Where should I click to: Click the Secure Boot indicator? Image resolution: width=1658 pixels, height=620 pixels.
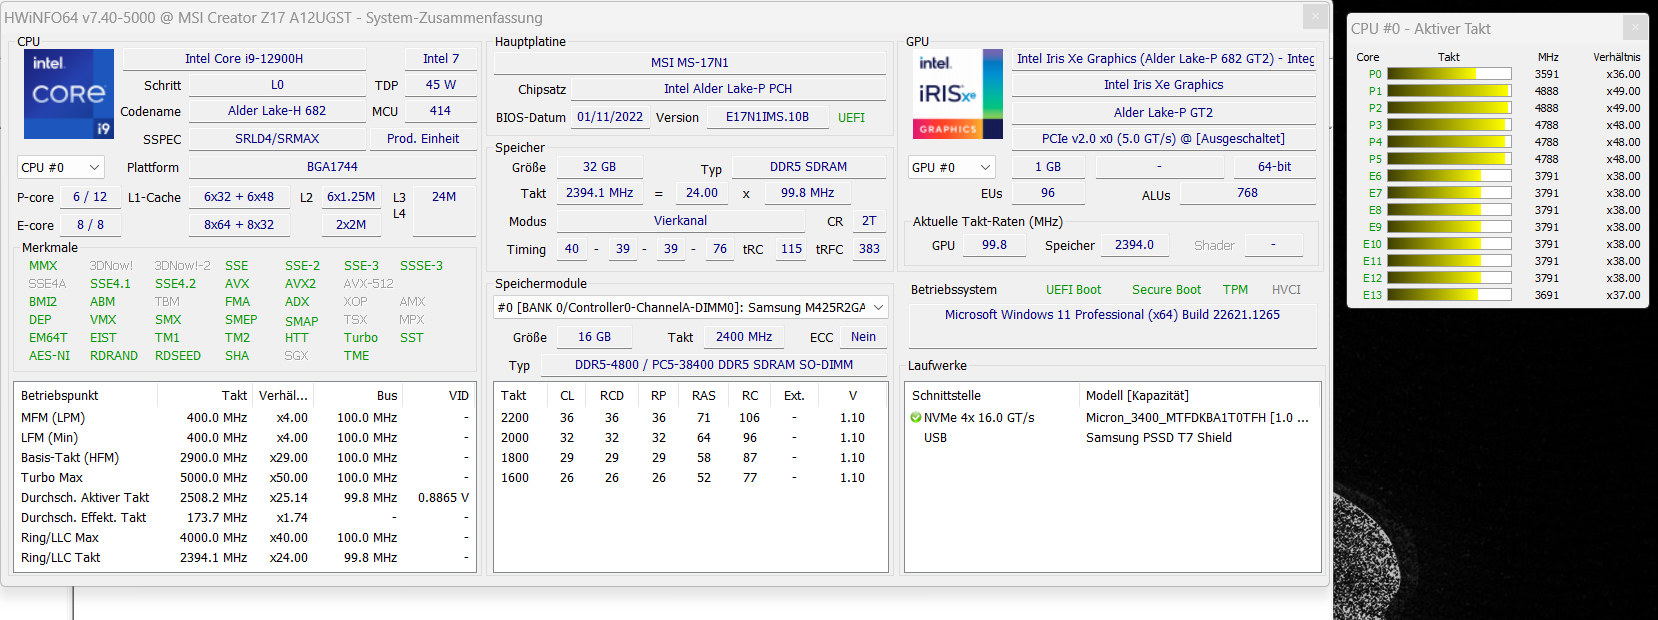(x=1167, y=290)
